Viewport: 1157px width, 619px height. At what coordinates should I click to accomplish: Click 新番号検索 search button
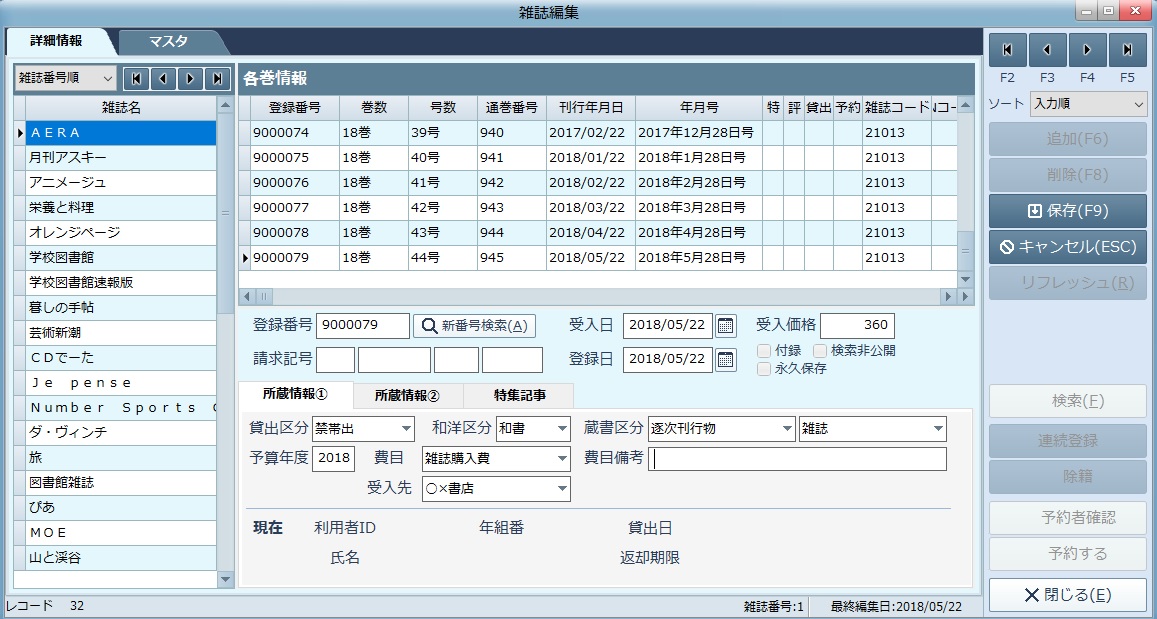[x=474, y=325]
